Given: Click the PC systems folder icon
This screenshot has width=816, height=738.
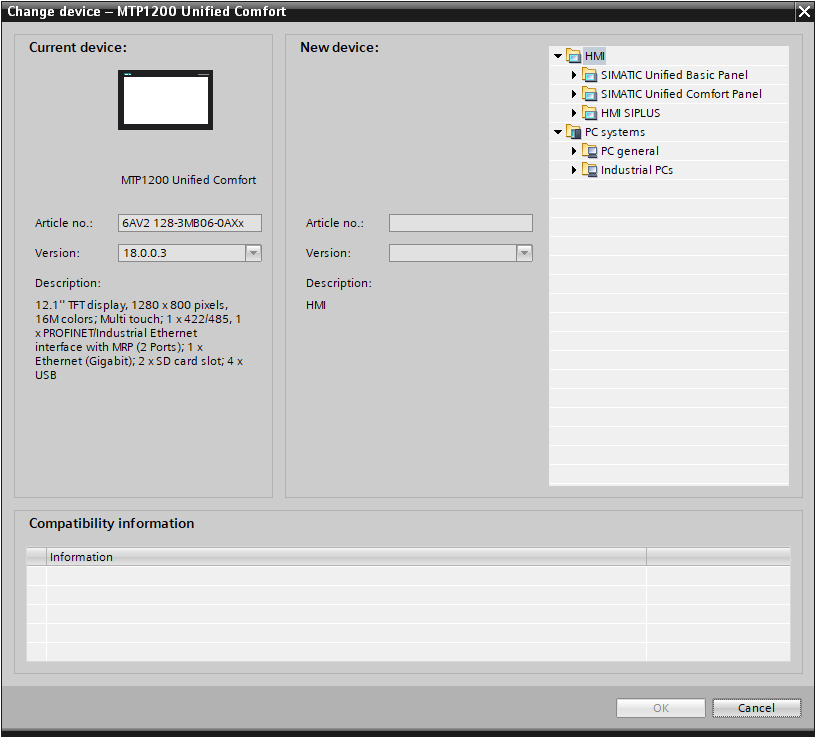Looking at the screenshot, I should (x=573, y=132).
